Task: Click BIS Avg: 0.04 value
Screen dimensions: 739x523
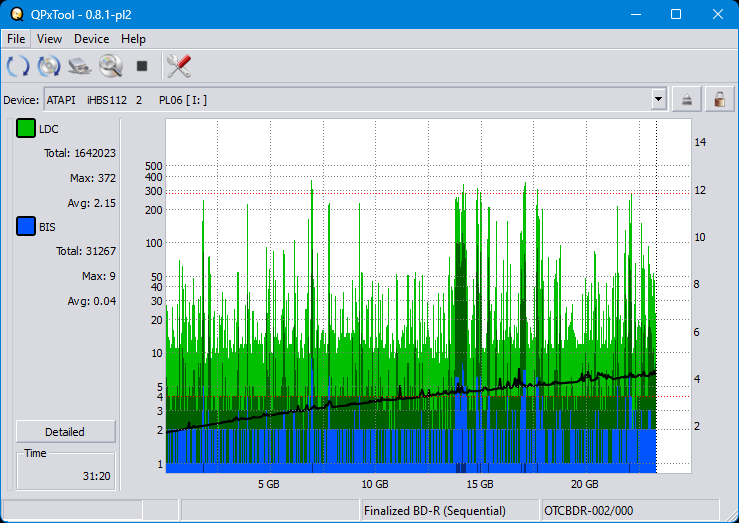Action: (91, 301)
